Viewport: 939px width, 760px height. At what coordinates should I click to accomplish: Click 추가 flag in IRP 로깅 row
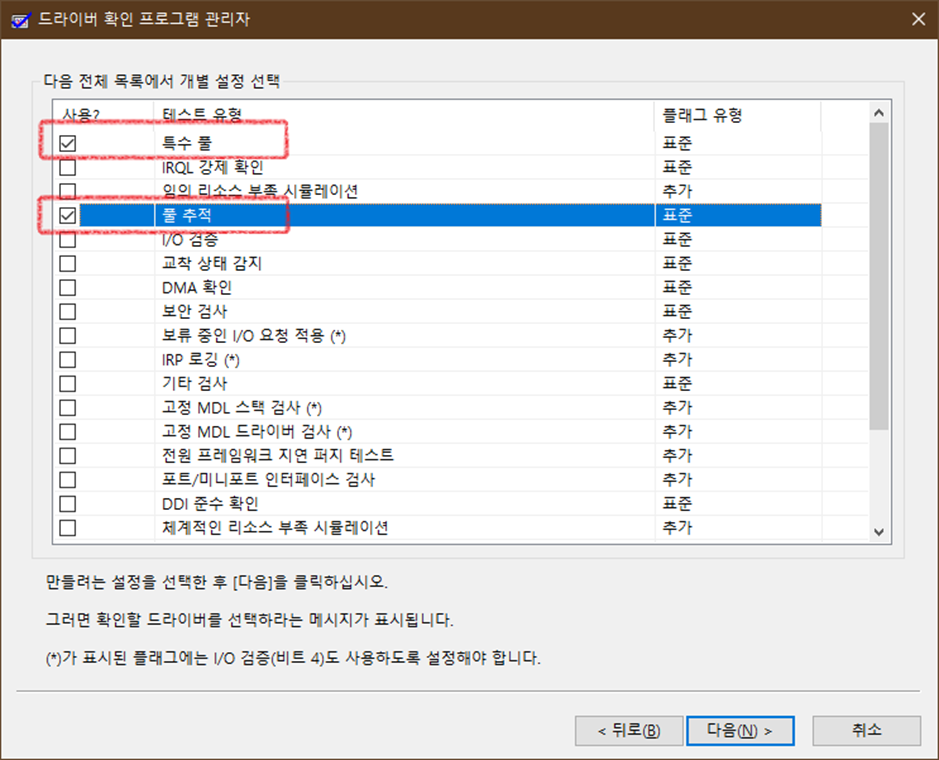(677, 359)
